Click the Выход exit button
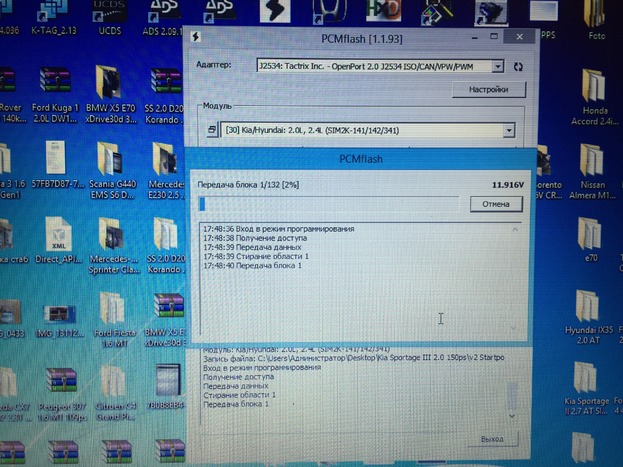623x467 pixels. point(491,439)
